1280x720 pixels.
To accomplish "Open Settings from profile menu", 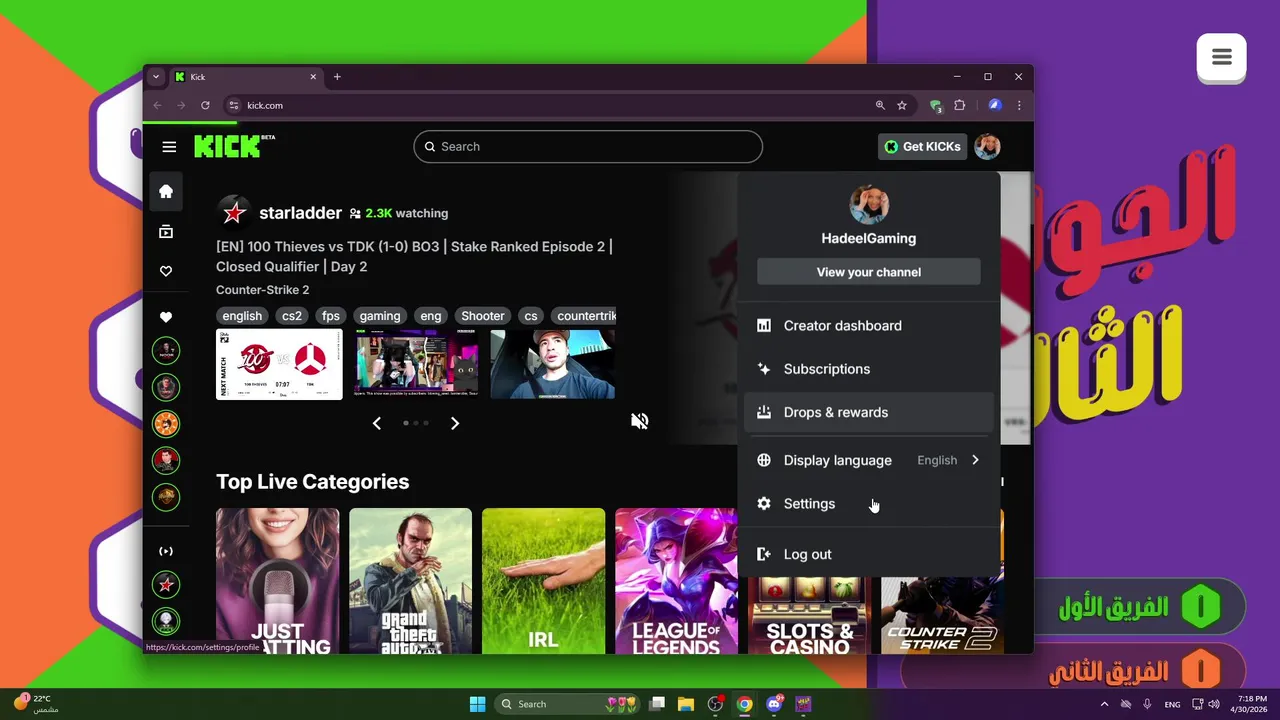I will 869,504.
